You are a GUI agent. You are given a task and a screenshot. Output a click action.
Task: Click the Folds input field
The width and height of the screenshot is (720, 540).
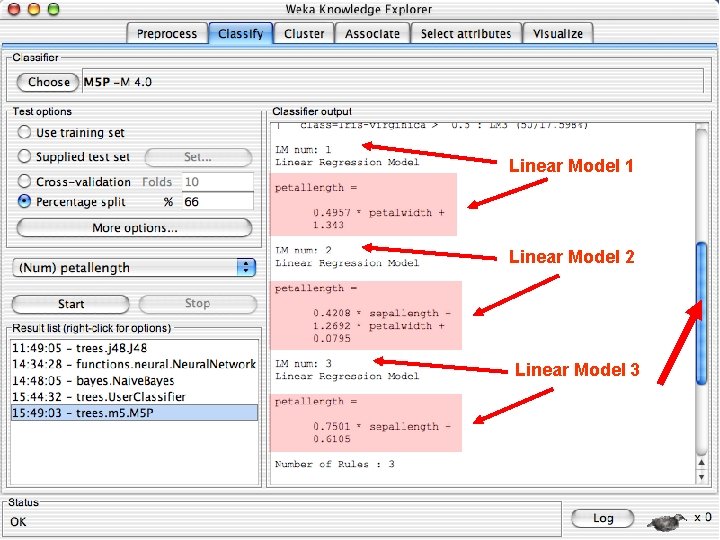(218, 182)
